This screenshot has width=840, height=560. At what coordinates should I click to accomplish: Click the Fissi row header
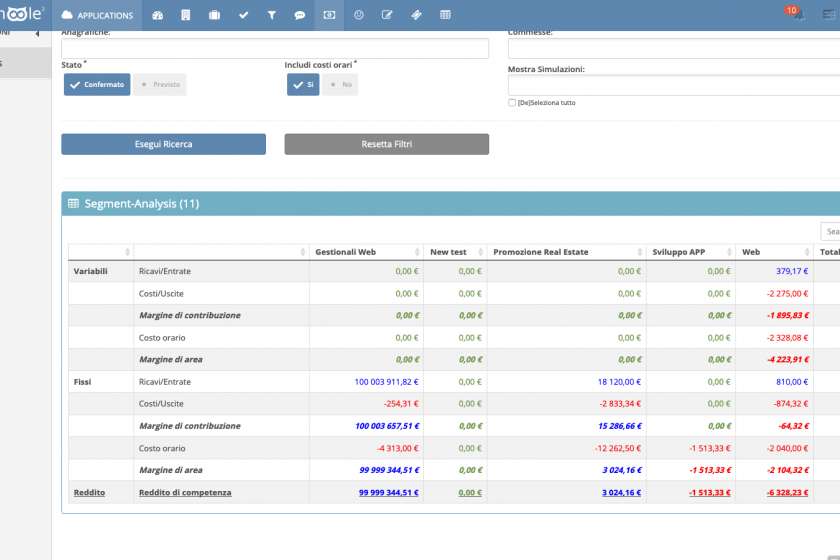tap(82, 382)
